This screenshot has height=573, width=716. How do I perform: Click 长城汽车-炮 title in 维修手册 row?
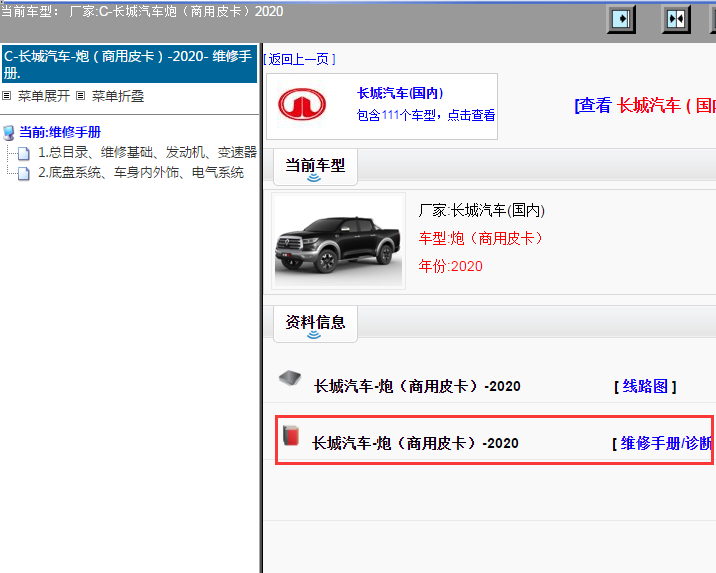[x=416, y=443]
